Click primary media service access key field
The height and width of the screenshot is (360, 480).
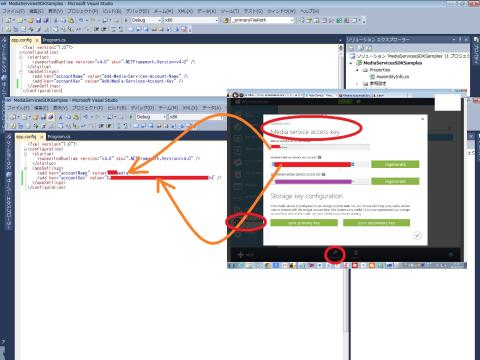(320, 164)
